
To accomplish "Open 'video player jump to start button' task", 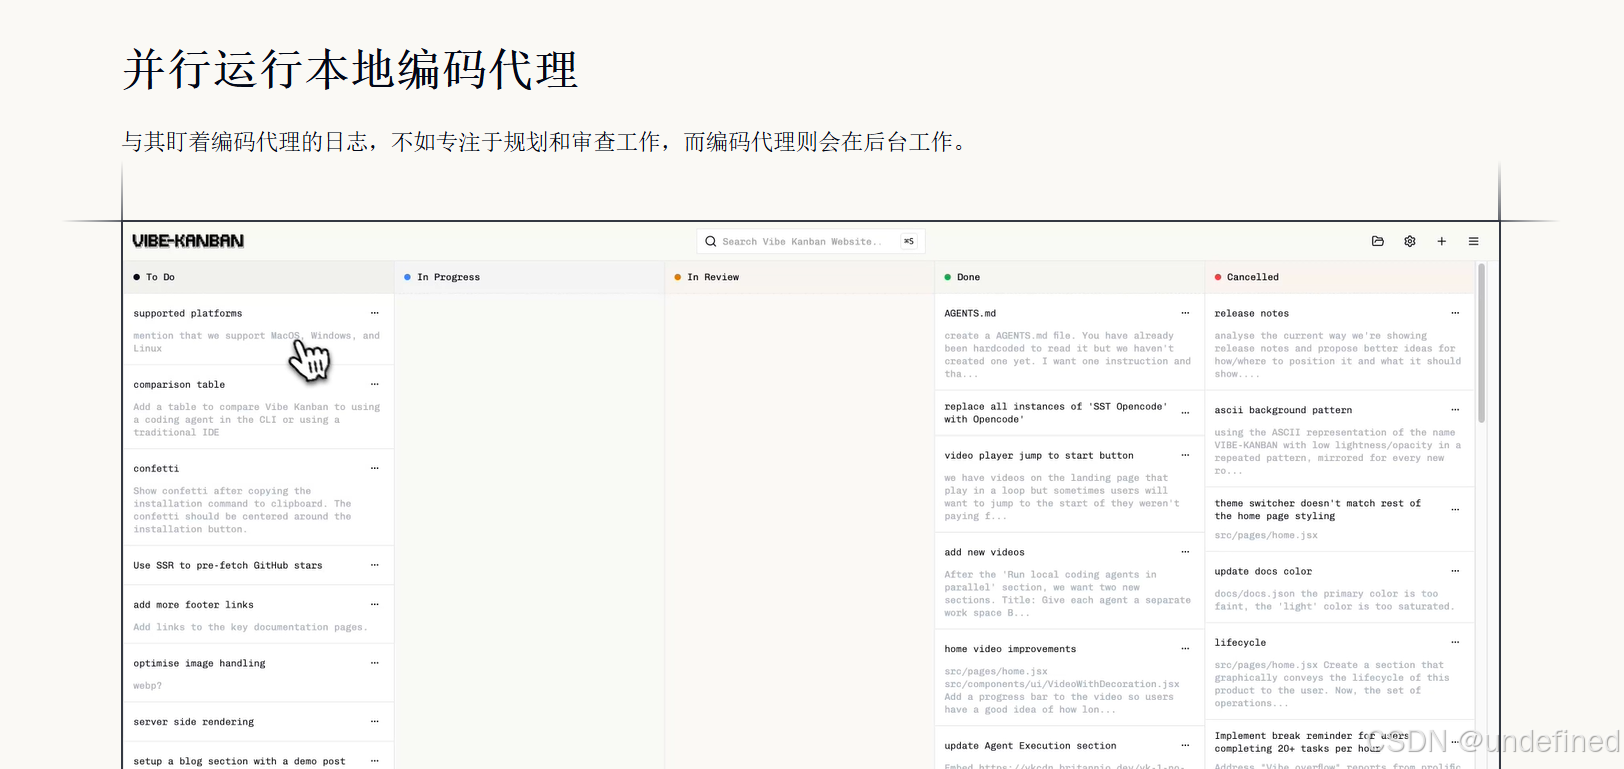I will click(x=1039, y=455).
